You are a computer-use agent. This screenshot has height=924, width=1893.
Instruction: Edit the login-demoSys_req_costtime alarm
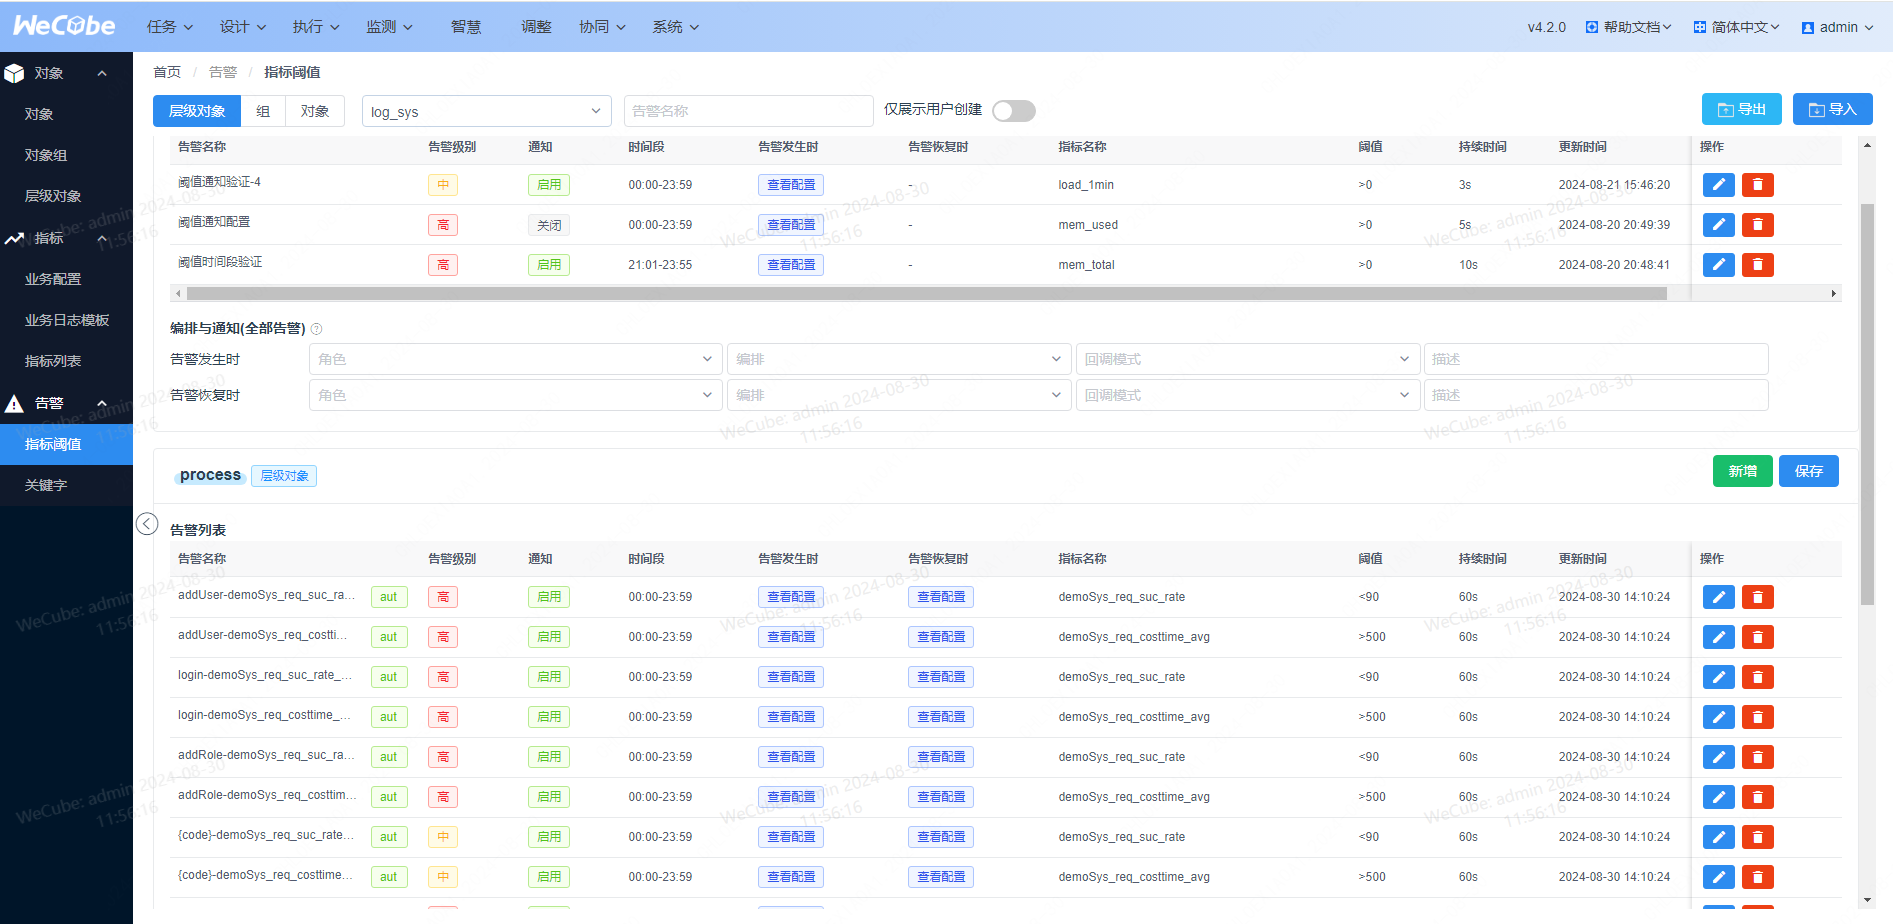pos(1718,717)
